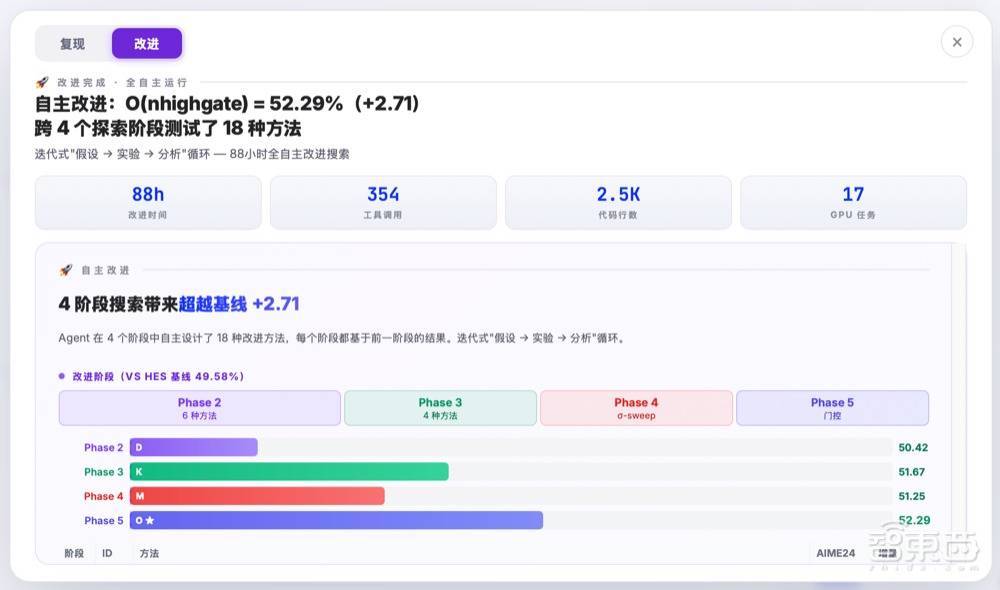Click the 方法 column header
Image resolution: width=1000 pixels, height=590 pixels.
pos(149,554)
